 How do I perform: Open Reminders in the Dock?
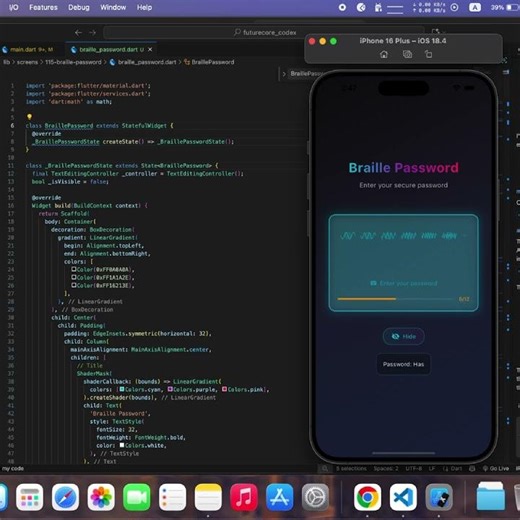[x=172, y=497]
